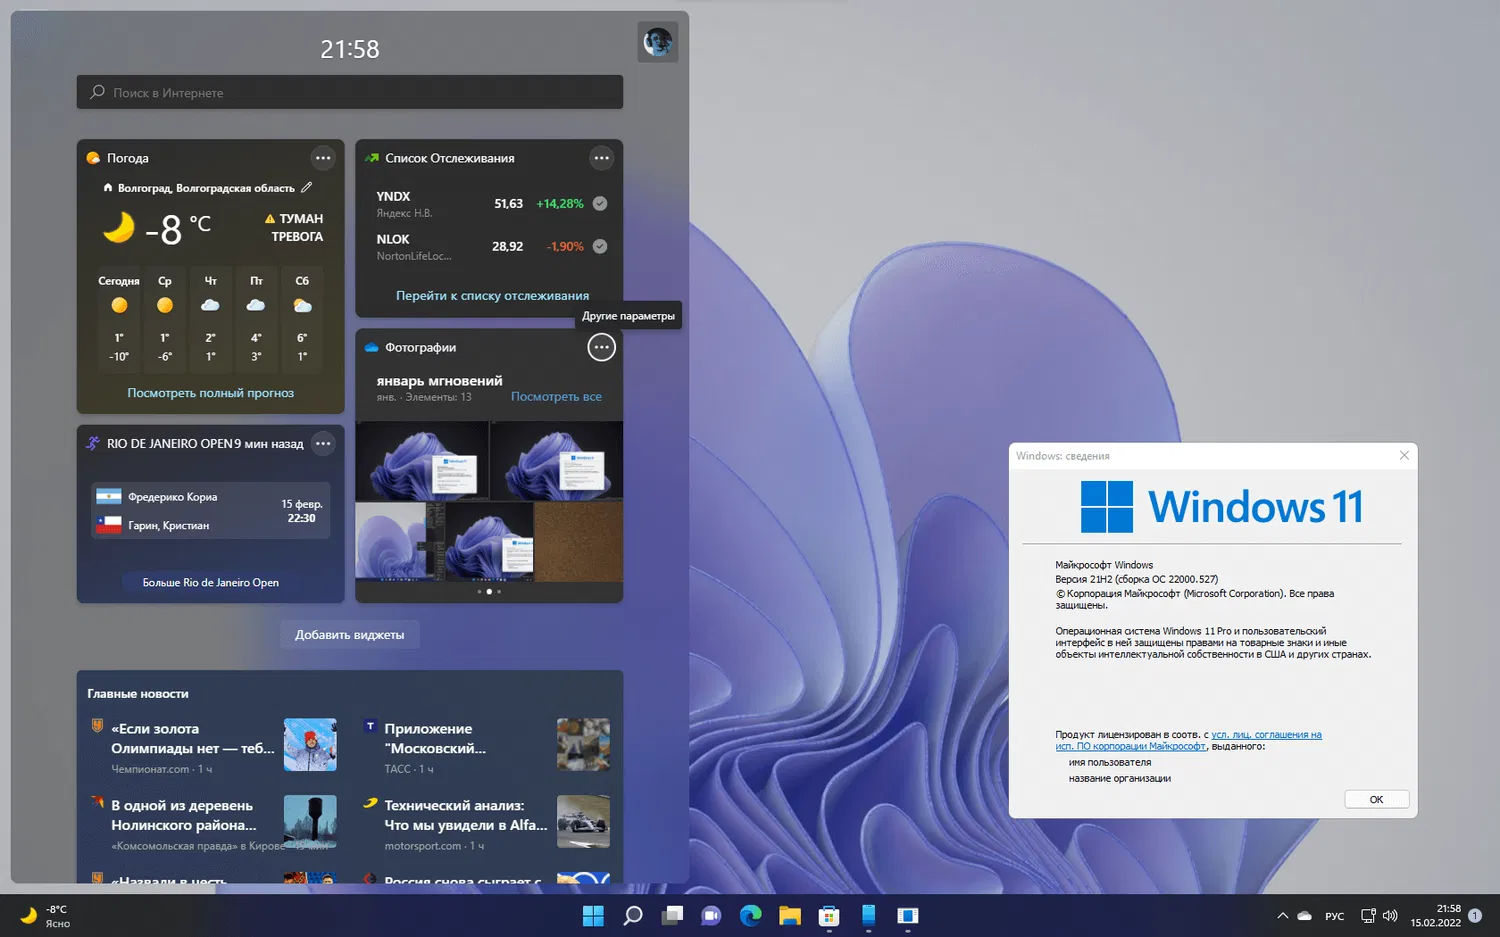Open more options for the Погода widget
This screenshot has width=1500, height=937.
coord(323,158)
